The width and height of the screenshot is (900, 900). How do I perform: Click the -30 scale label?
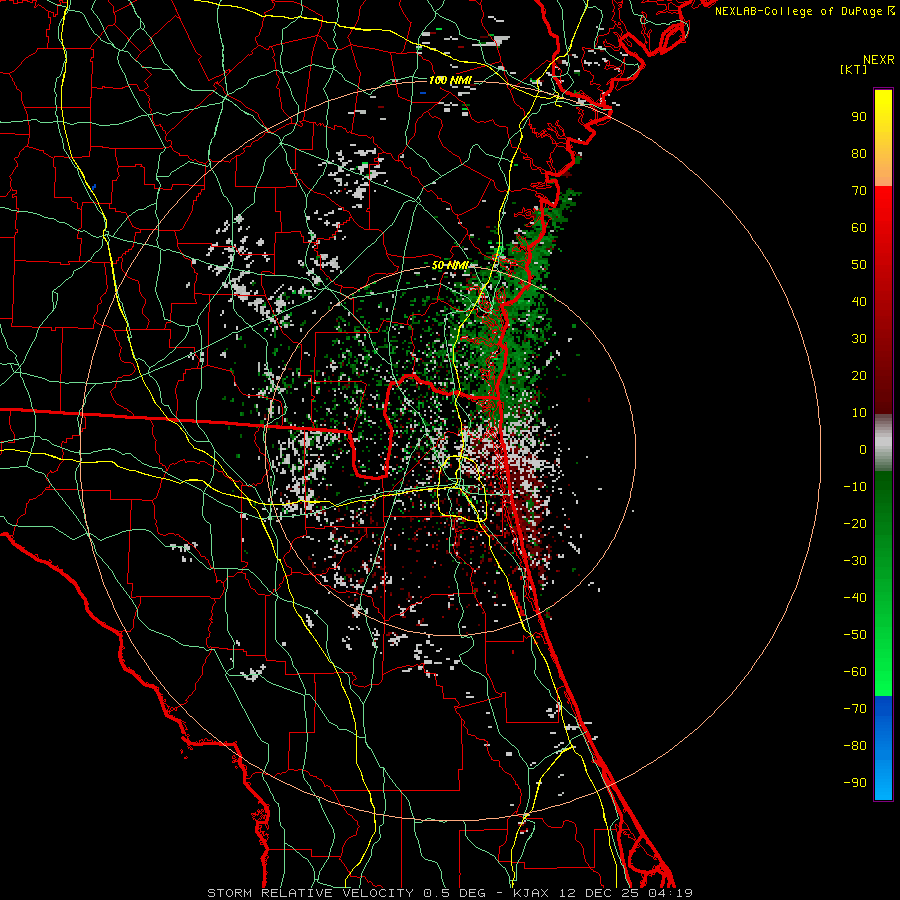855,561
